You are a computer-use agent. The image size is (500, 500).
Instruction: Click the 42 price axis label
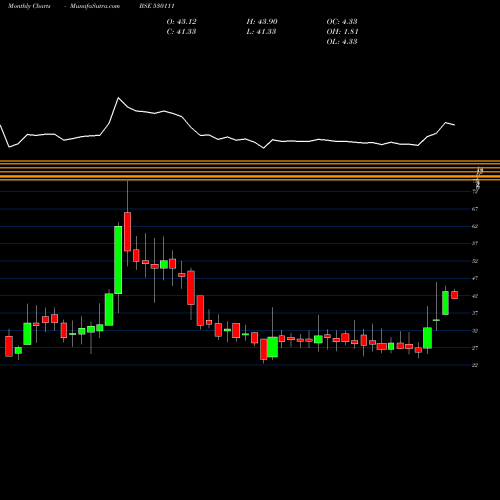pos(475,296)
